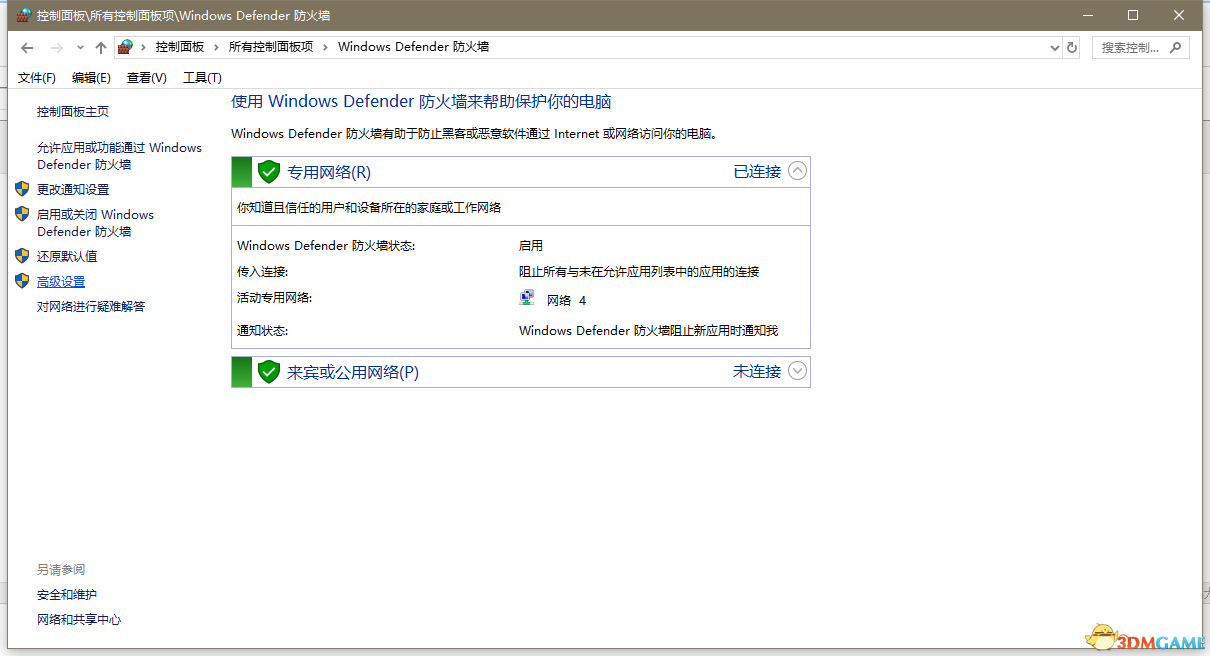This screenshot has height=656, width=1210.
Task: Open 启用或关闭 Windows Defender 防火墙 link
Action: click(95, 223)
